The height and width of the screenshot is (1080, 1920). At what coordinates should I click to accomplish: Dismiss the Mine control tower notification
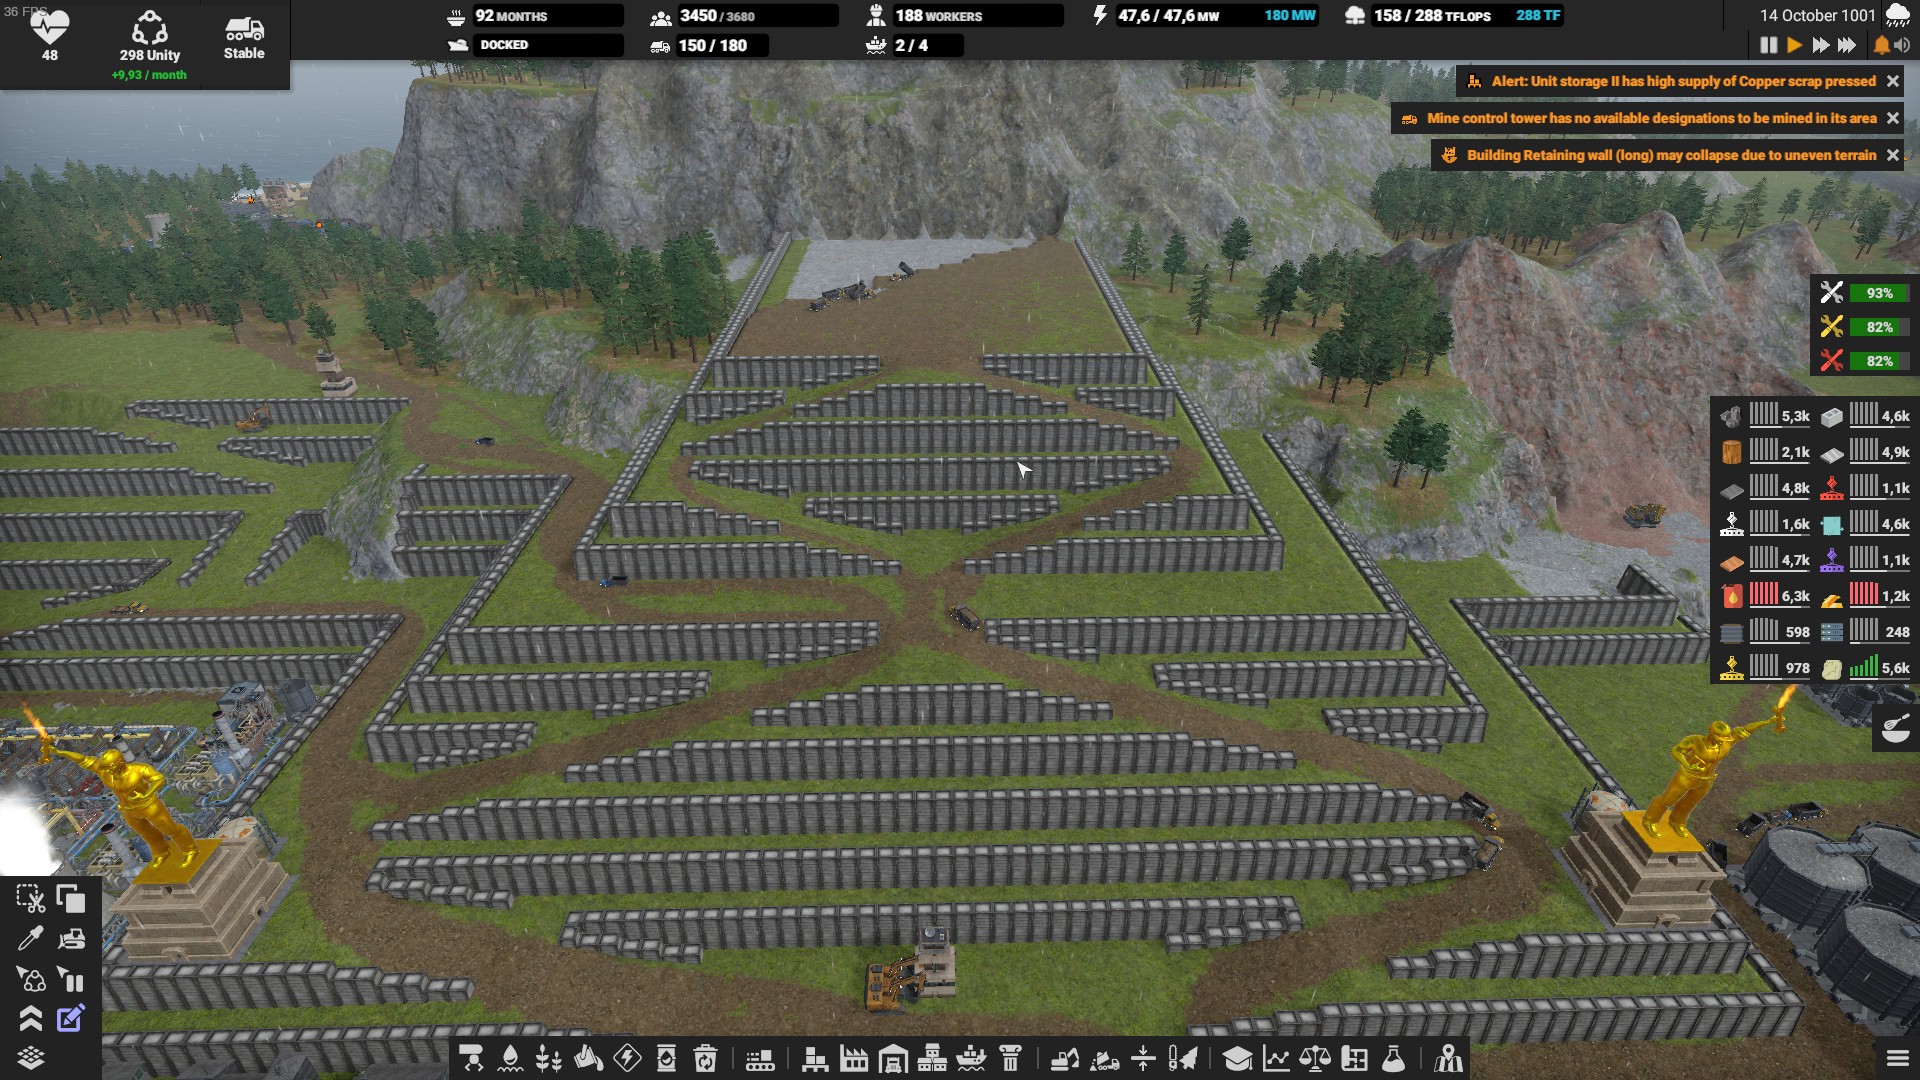point(1892,118)
